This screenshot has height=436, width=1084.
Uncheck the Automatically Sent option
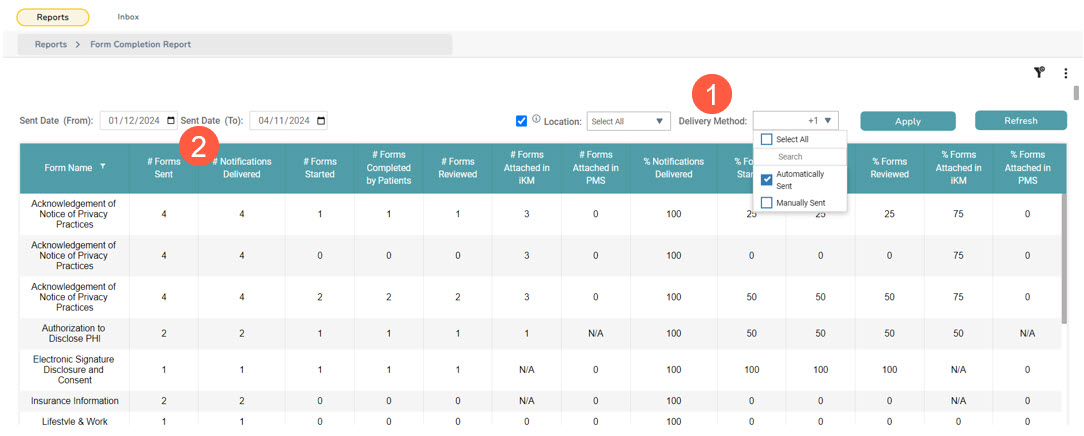click(767, 180)
